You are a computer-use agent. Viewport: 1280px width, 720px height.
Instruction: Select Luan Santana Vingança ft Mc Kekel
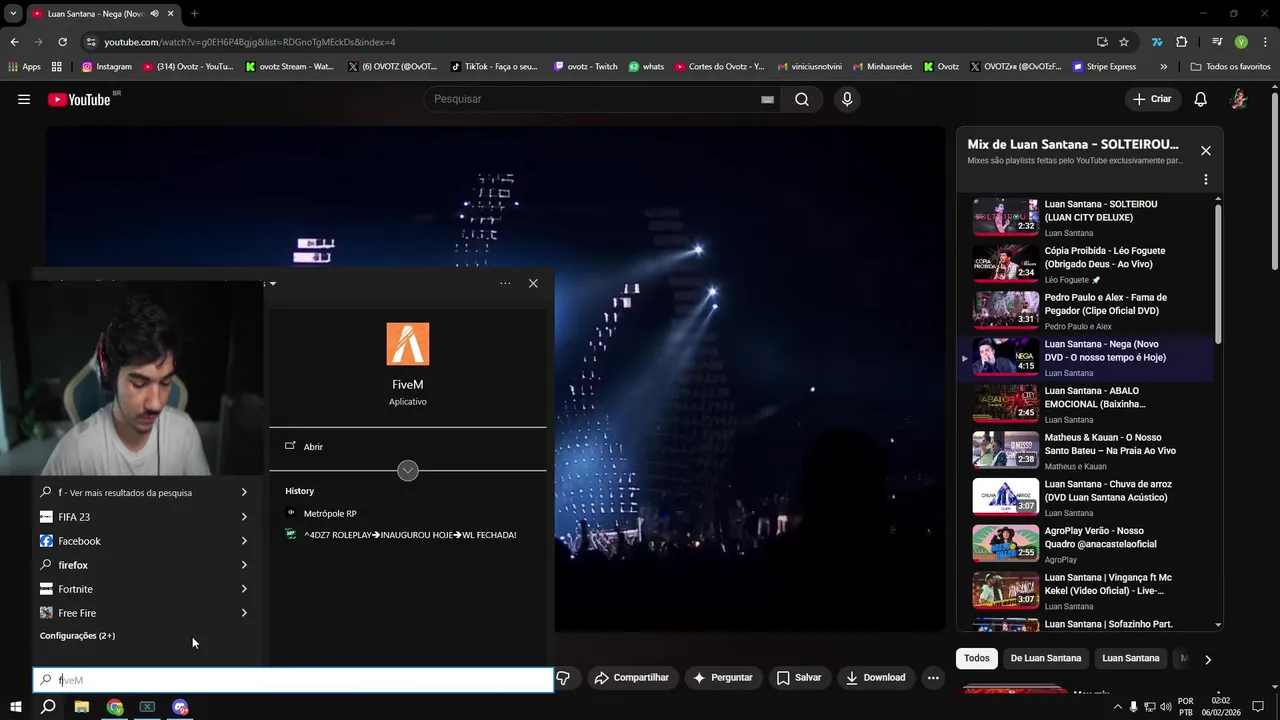coord(1092,591)
